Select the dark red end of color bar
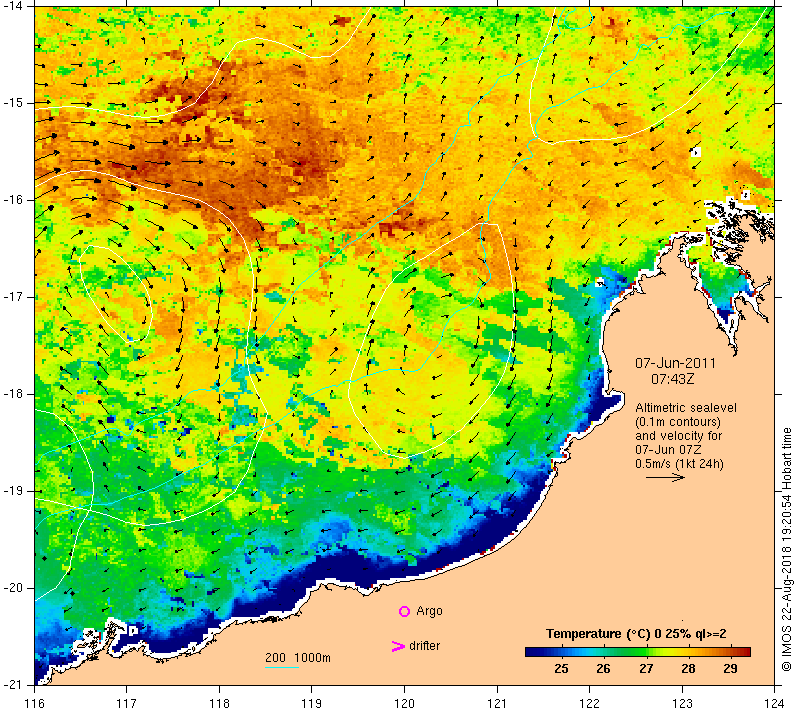 pyautogui.click(x=745, y=652)
